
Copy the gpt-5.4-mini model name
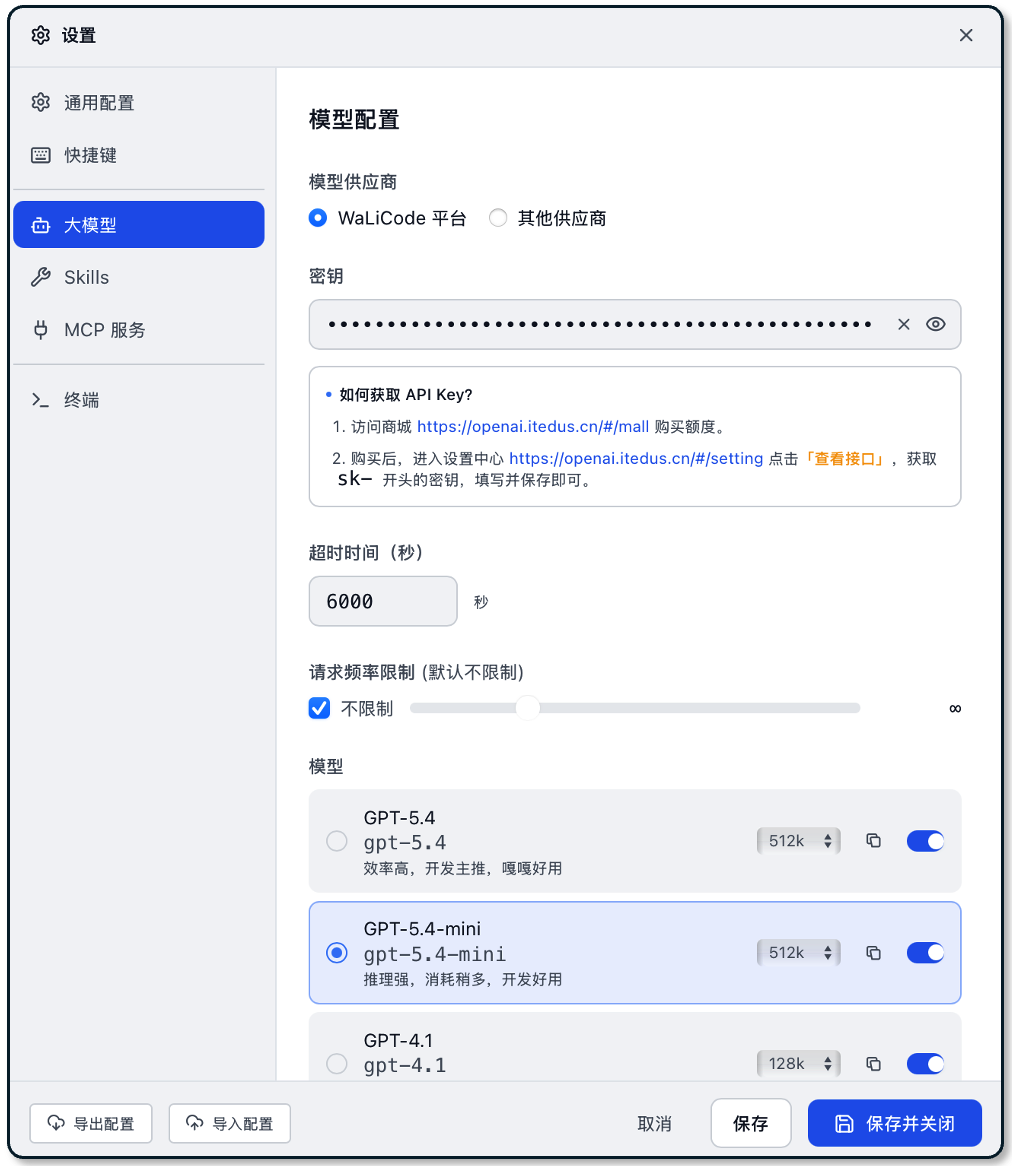pyautogui.click(x=874, y=953)
